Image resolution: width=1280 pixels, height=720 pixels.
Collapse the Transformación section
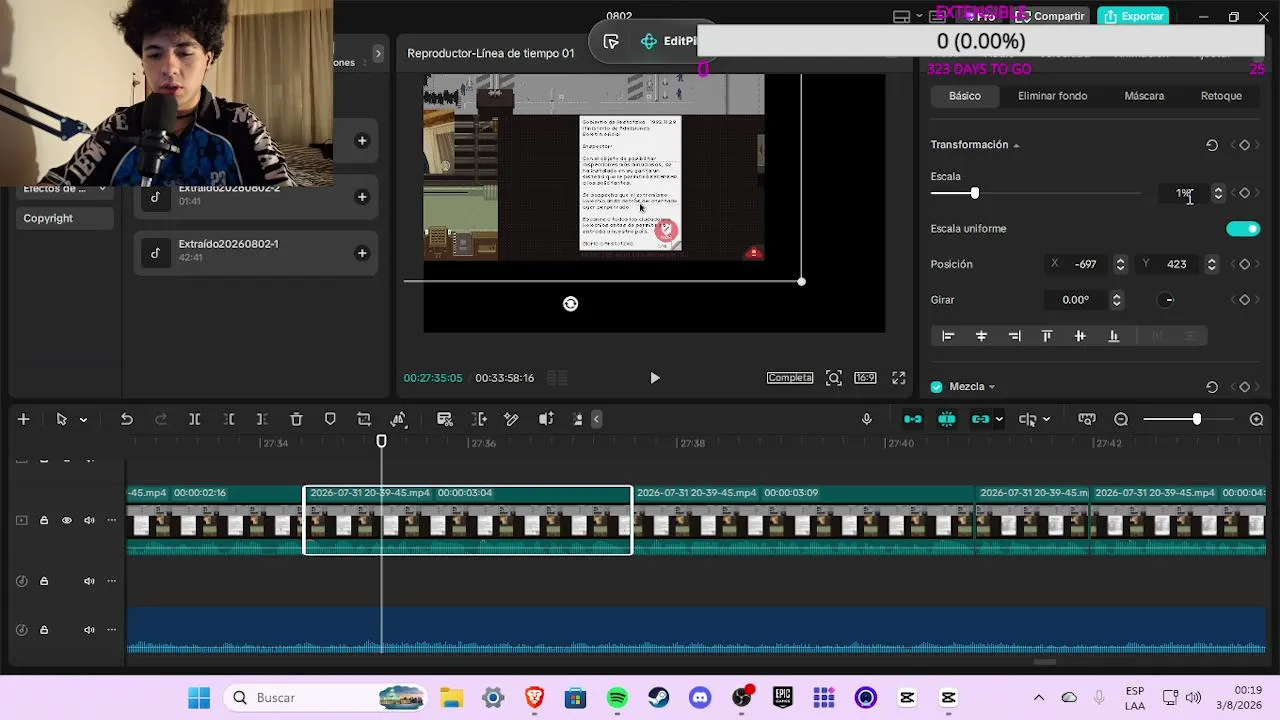click(1016, 146)
